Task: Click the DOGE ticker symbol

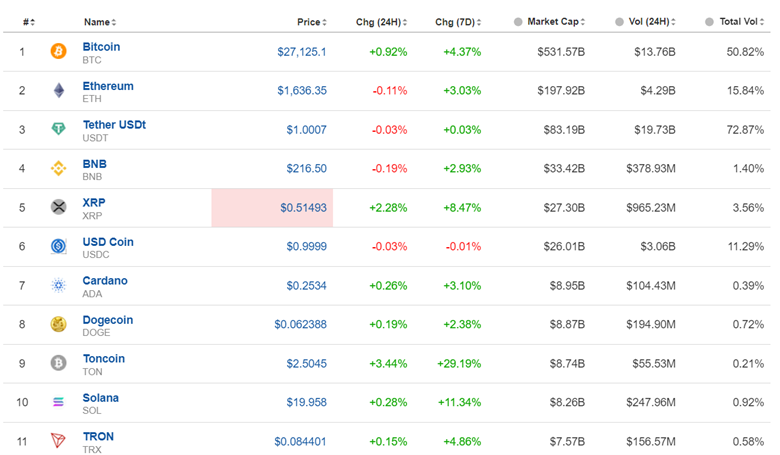Action: click(x=96, y=333)
